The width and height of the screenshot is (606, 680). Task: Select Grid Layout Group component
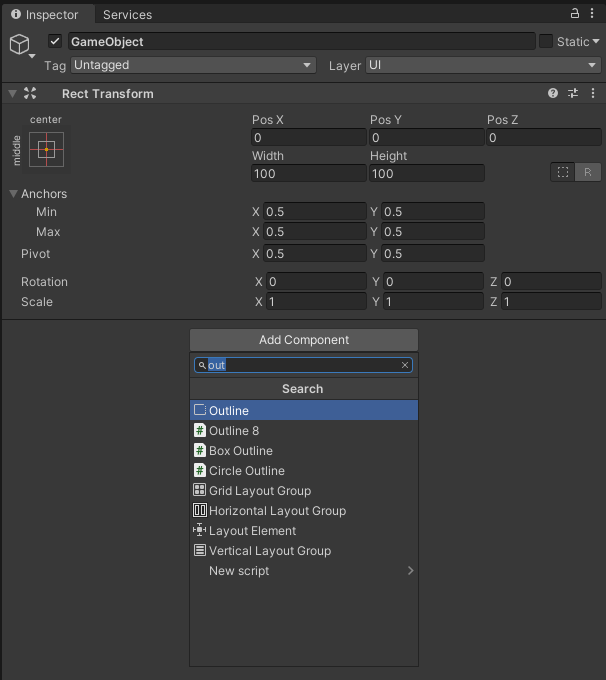click(x=304, y=490)
